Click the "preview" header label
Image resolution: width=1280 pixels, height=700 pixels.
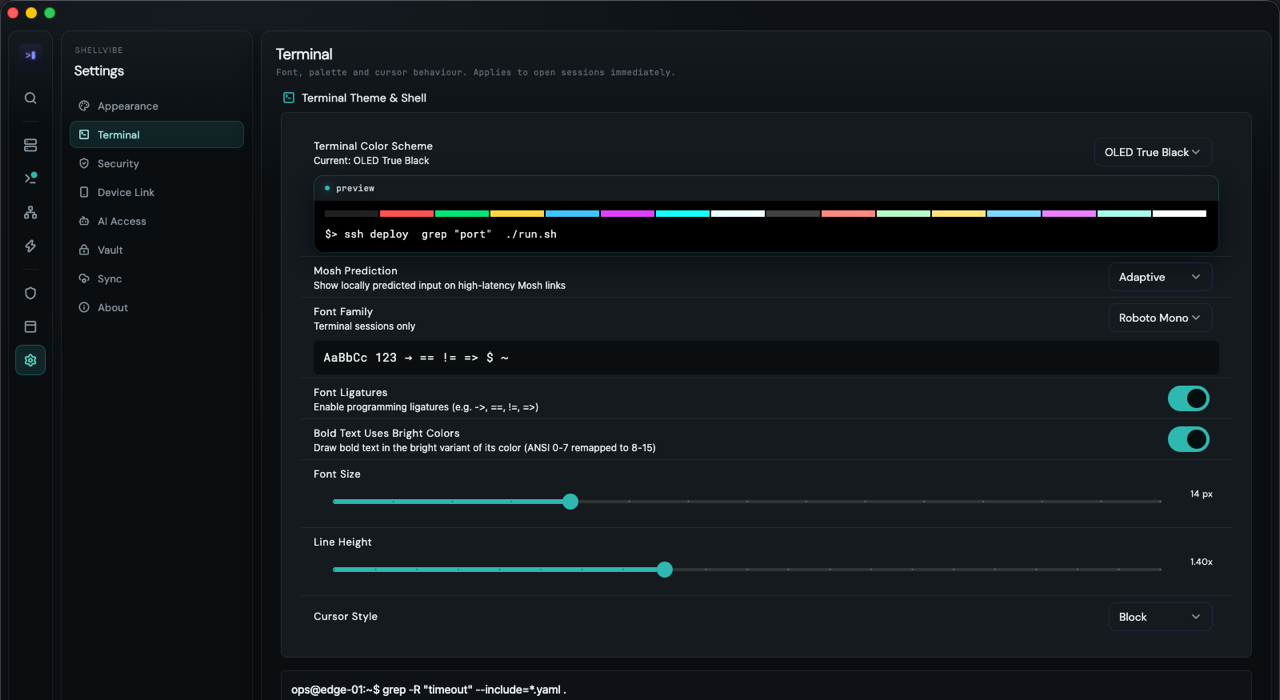click(355, 188)
